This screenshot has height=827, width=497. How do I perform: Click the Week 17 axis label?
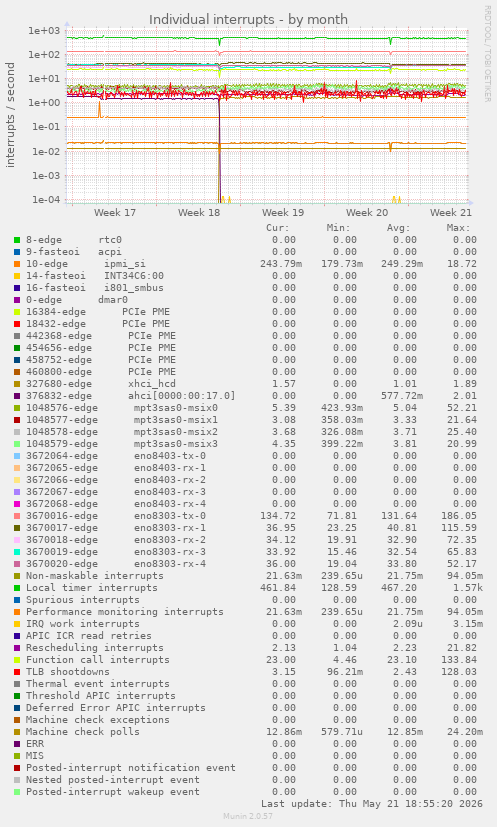(114, 213)
